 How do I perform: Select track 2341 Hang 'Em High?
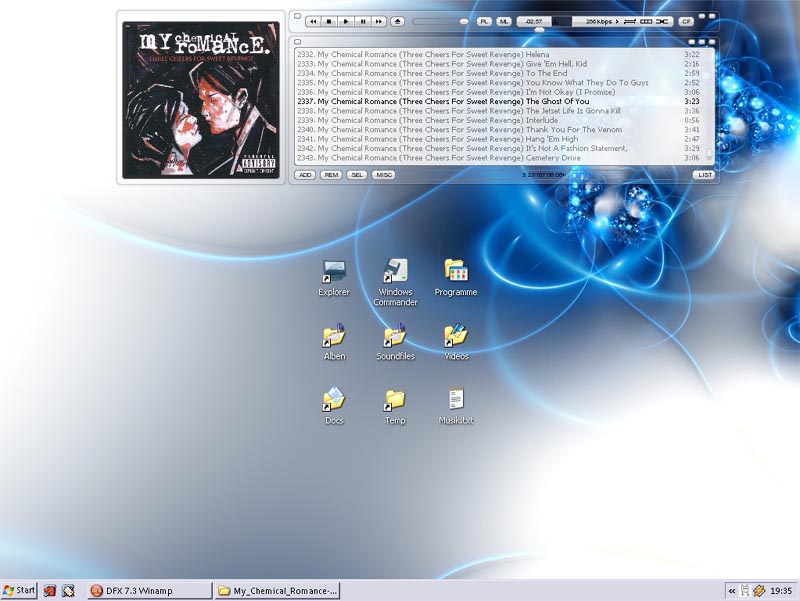[498, 139]
